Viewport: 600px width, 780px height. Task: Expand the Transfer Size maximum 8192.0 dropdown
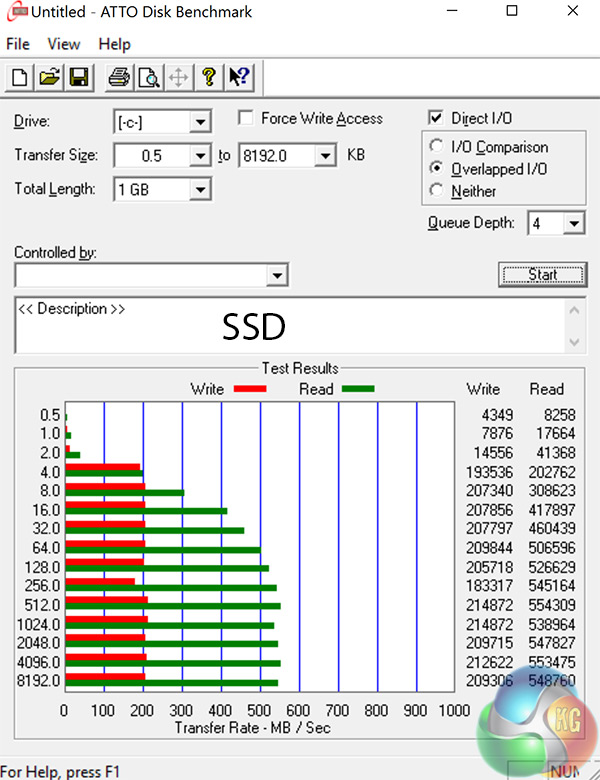pyautogui.click(x=325, y=156)
